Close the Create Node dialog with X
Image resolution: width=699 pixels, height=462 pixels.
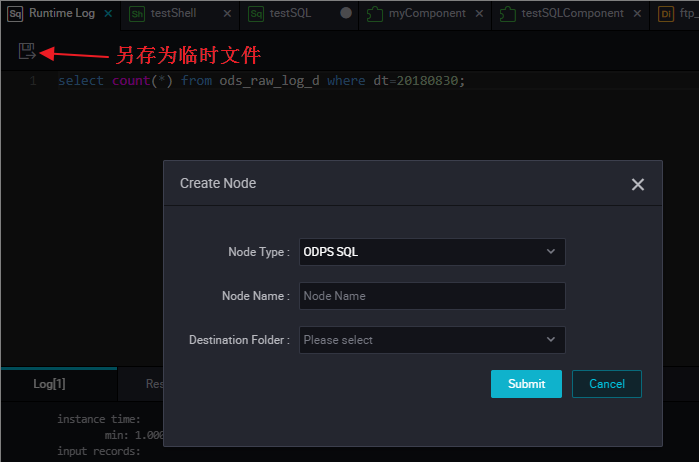638,184
